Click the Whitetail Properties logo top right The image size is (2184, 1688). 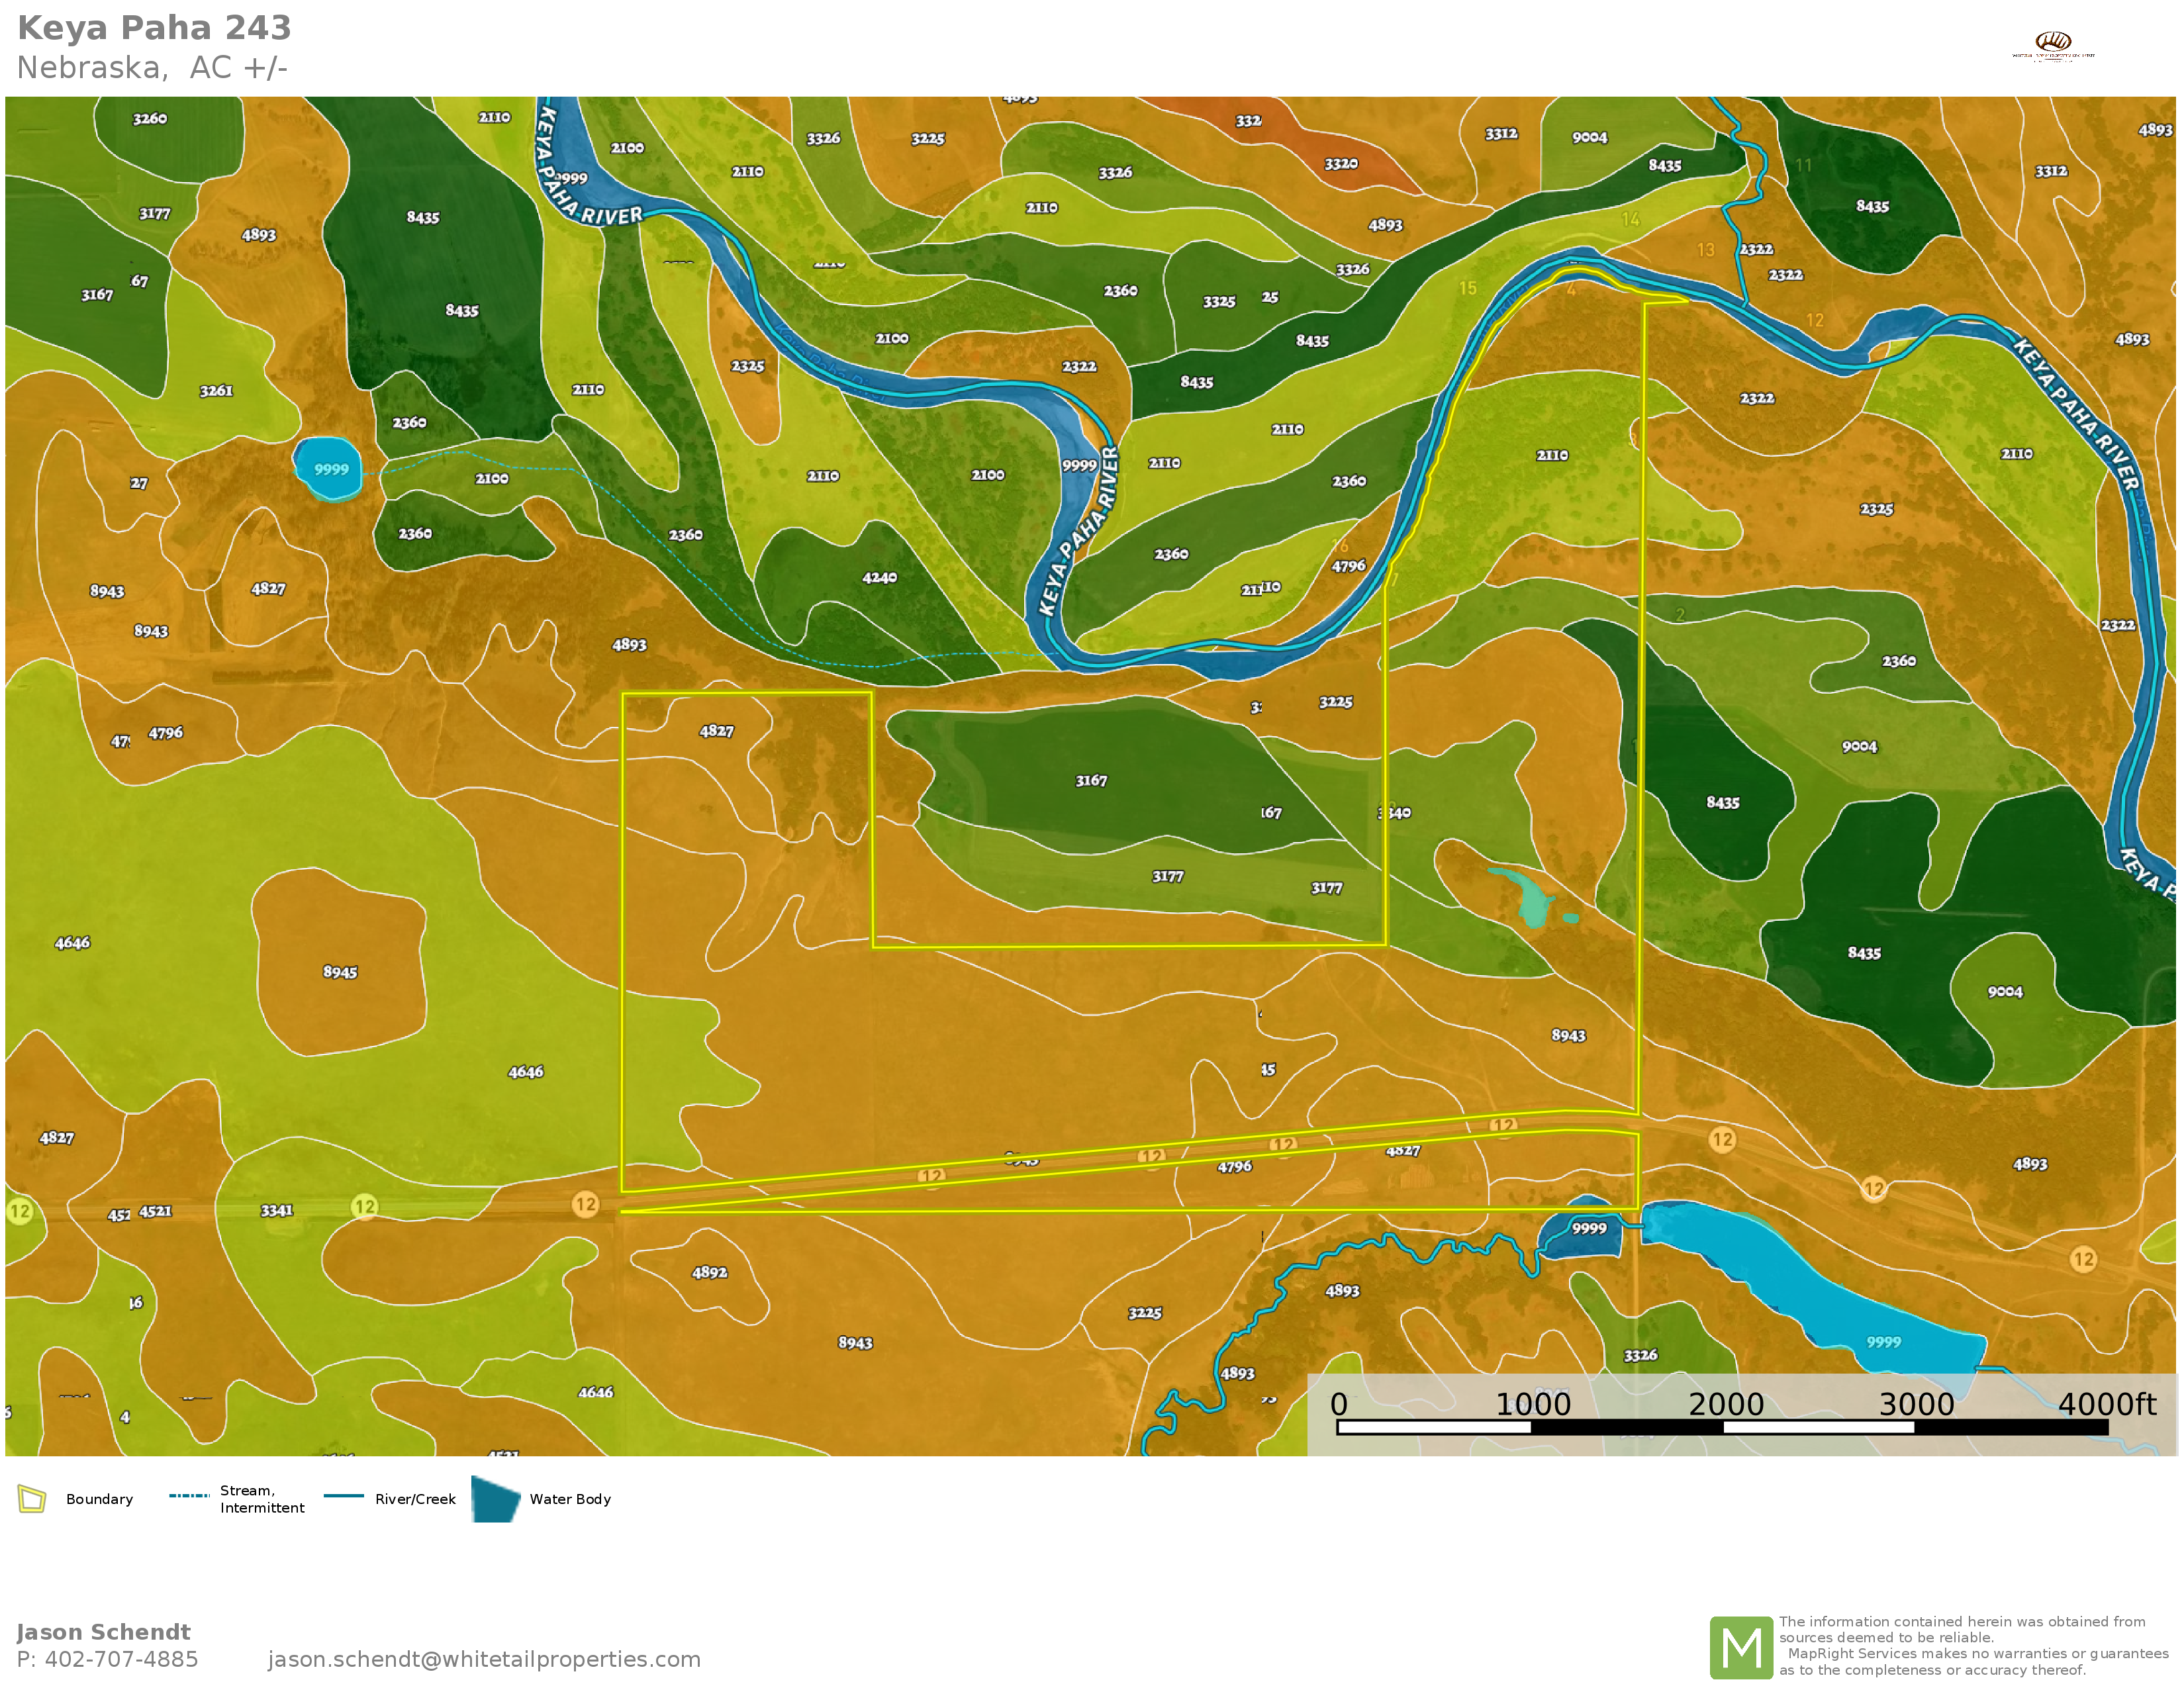pyautogui.click(x=2053, y=44)
